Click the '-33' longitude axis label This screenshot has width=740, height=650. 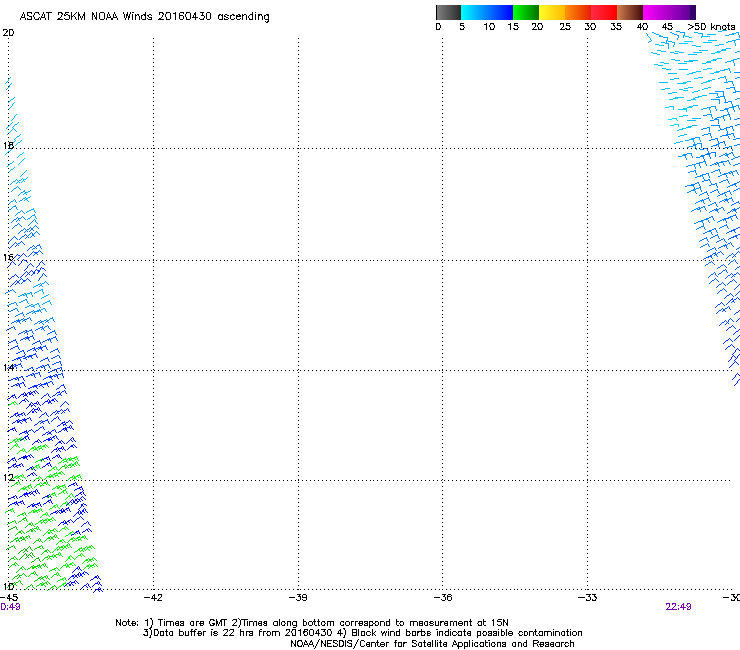point(587,598)
